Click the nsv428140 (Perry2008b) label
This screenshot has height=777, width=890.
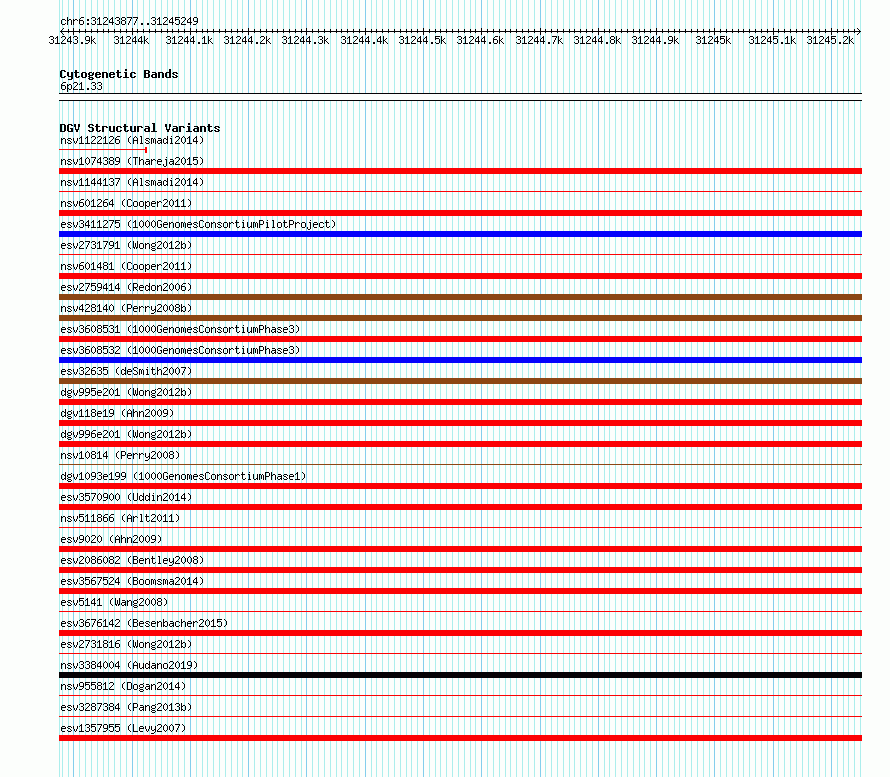[126, 308]
